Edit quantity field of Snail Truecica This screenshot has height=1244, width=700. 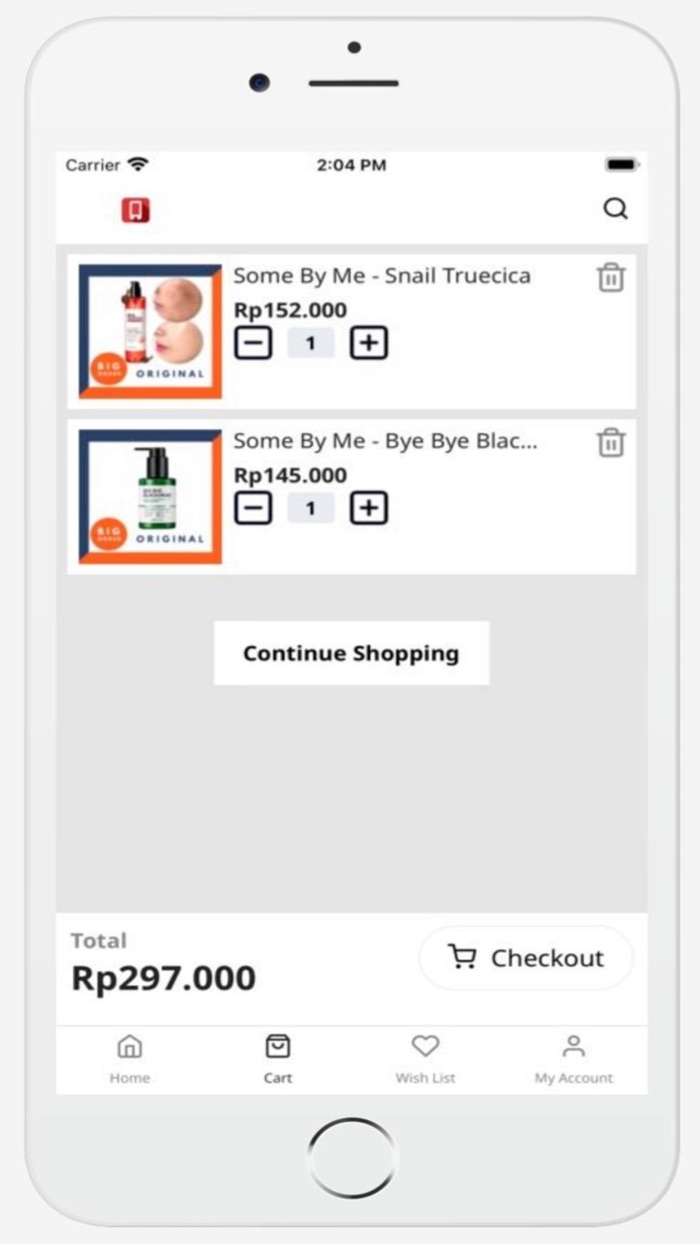[310, 344]
